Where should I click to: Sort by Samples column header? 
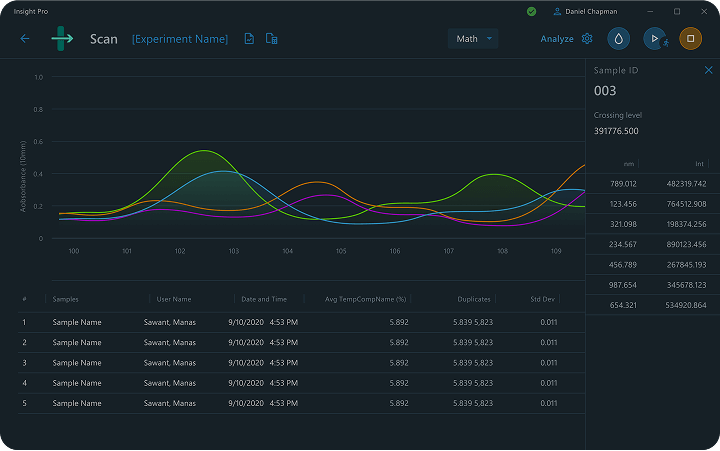coord(66,299)
